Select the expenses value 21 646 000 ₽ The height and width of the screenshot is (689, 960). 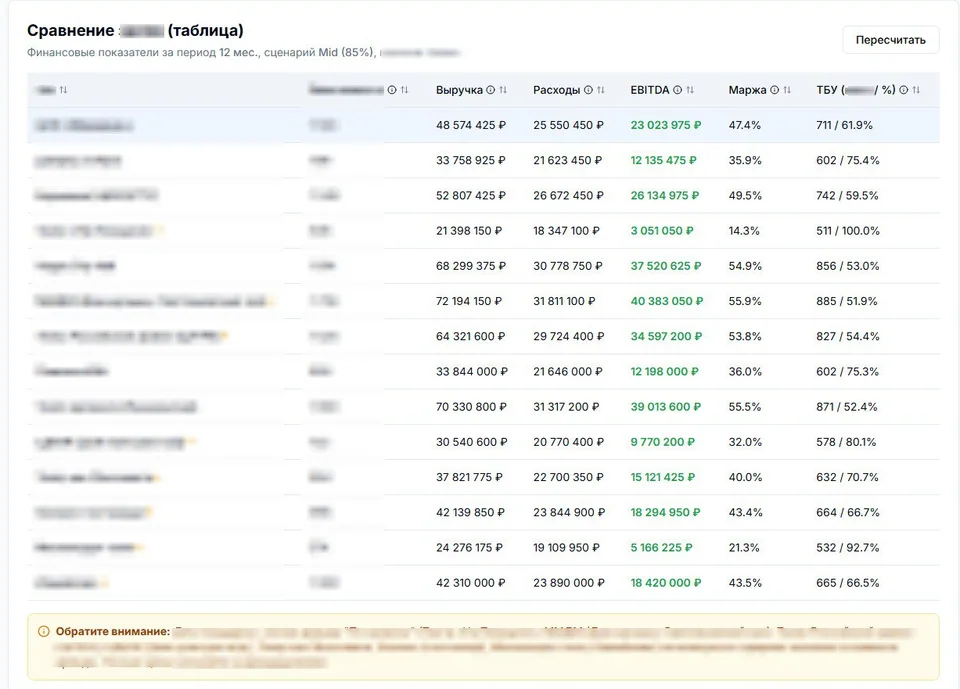568,372
